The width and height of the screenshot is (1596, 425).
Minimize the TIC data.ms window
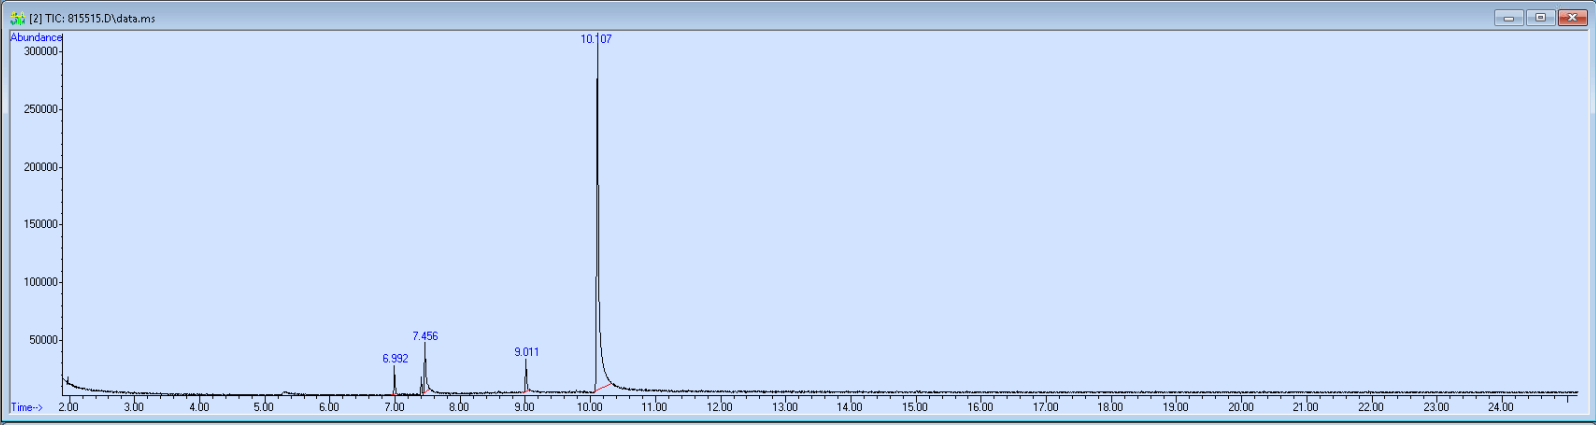(x=1508, y=17)
